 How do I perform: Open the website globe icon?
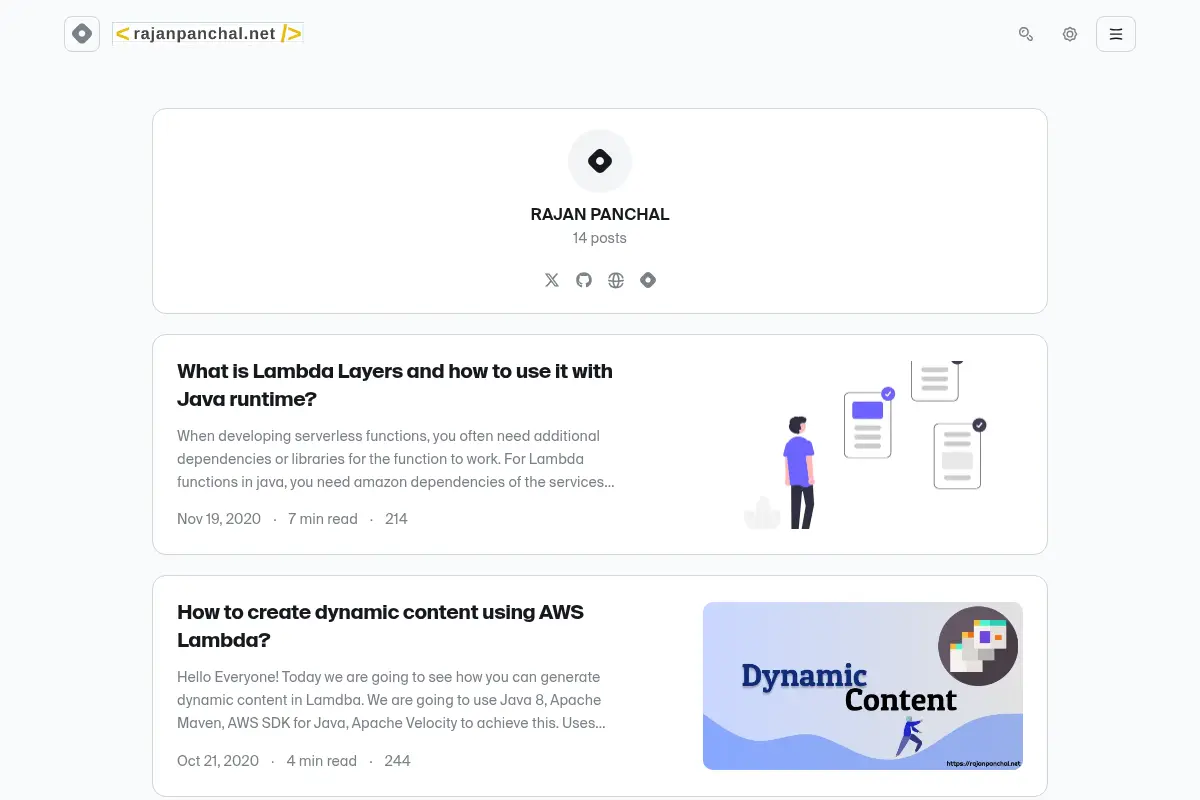click(616, 280)
